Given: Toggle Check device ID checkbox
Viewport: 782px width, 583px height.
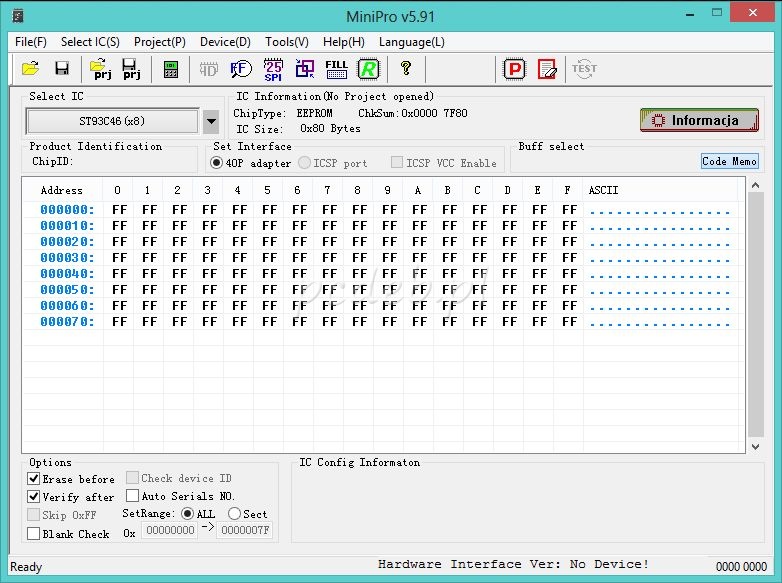Looking at the screenshot, I should click(x=132, y=478).
